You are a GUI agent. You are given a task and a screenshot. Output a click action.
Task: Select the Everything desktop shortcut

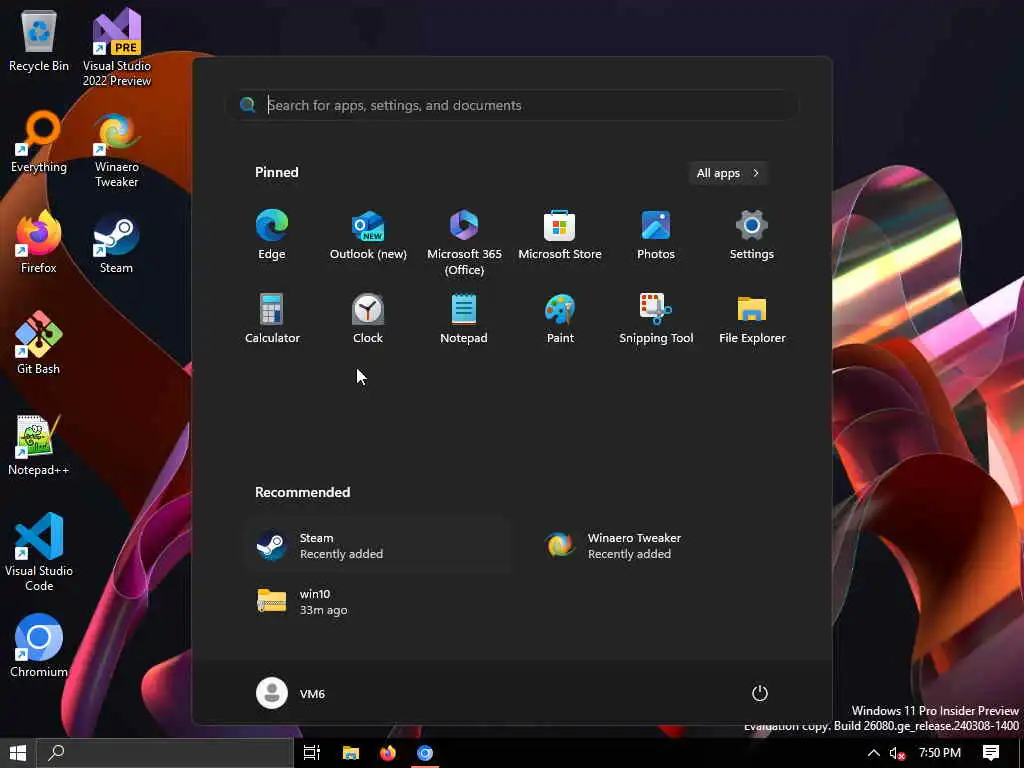[39, 142]
